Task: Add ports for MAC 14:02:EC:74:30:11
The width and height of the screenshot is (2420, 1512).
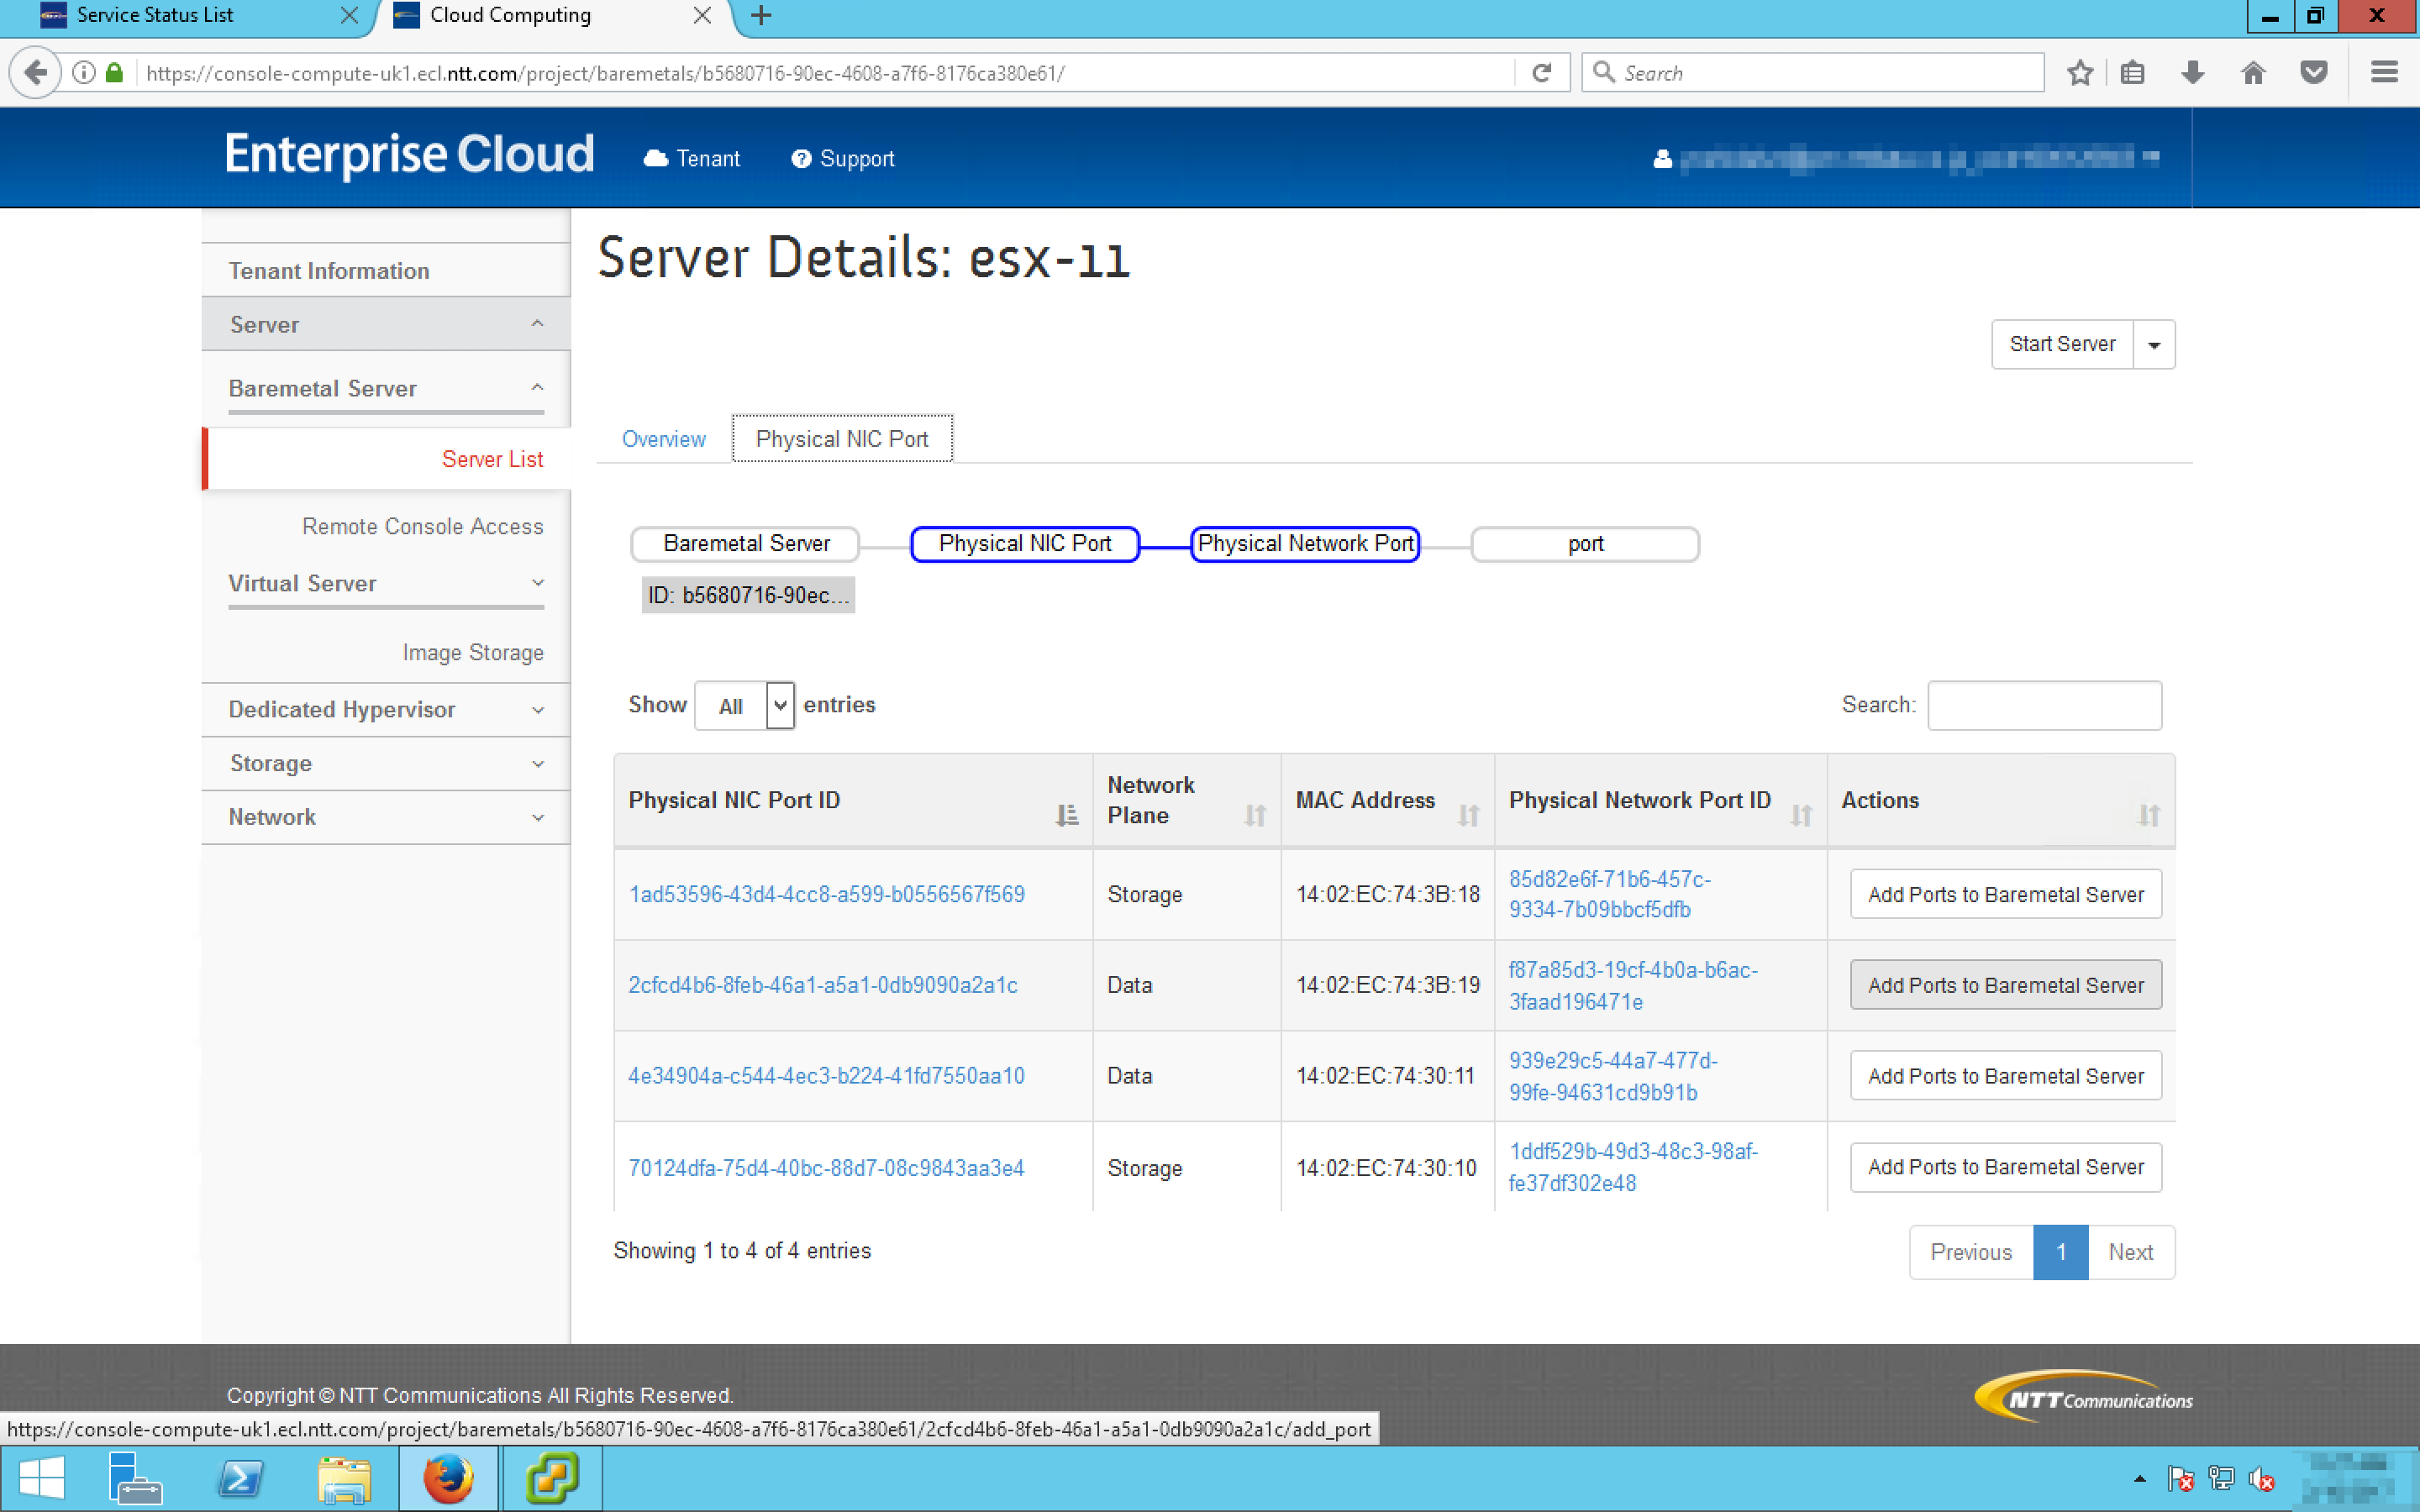Action: 2005,1076
